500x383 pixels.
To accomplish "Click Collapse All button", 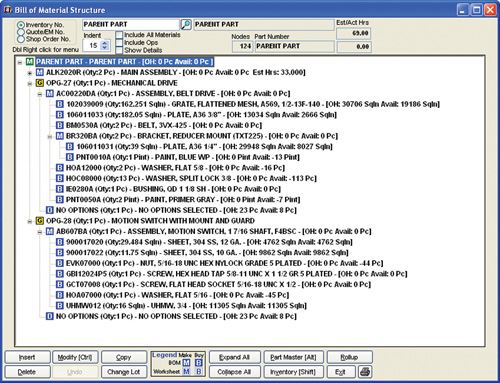I will point(234,372).
